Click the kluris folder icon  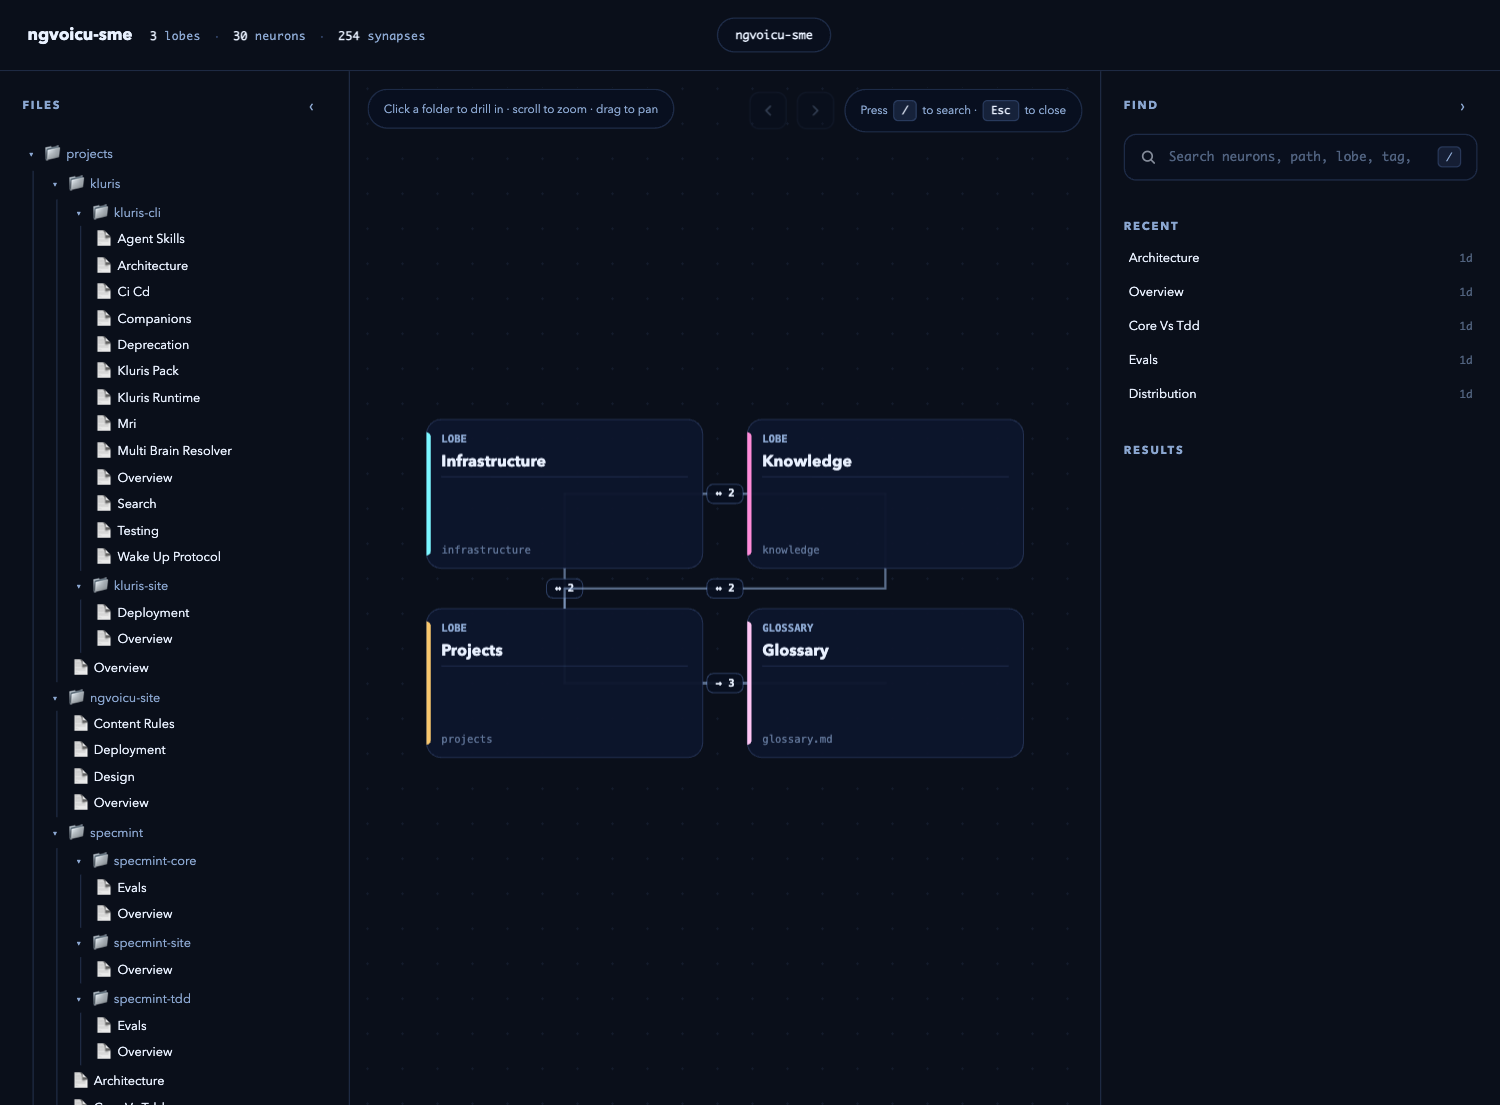point(76,183)
